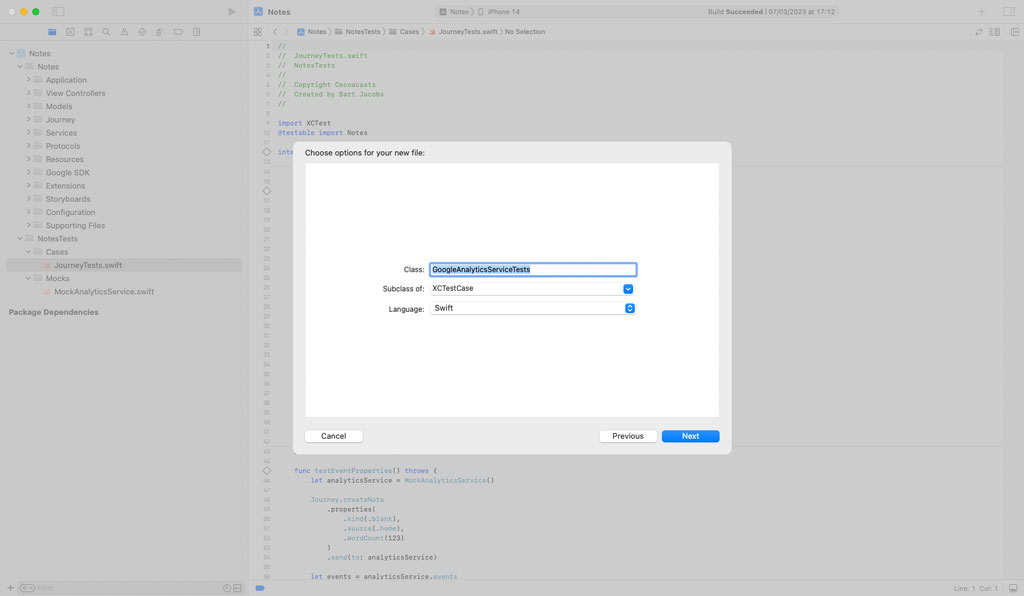Open the Issue navigator warning triangle
Screen dimensions: 1024x596
124,31
